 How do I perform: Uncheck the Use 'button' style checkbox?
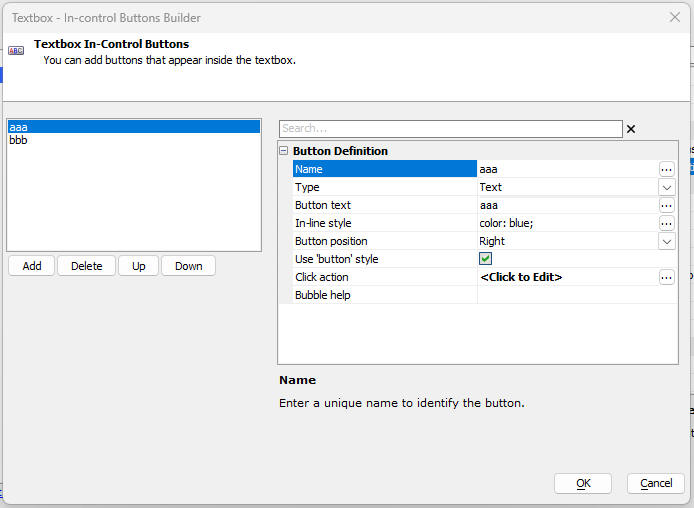[485, 259]
